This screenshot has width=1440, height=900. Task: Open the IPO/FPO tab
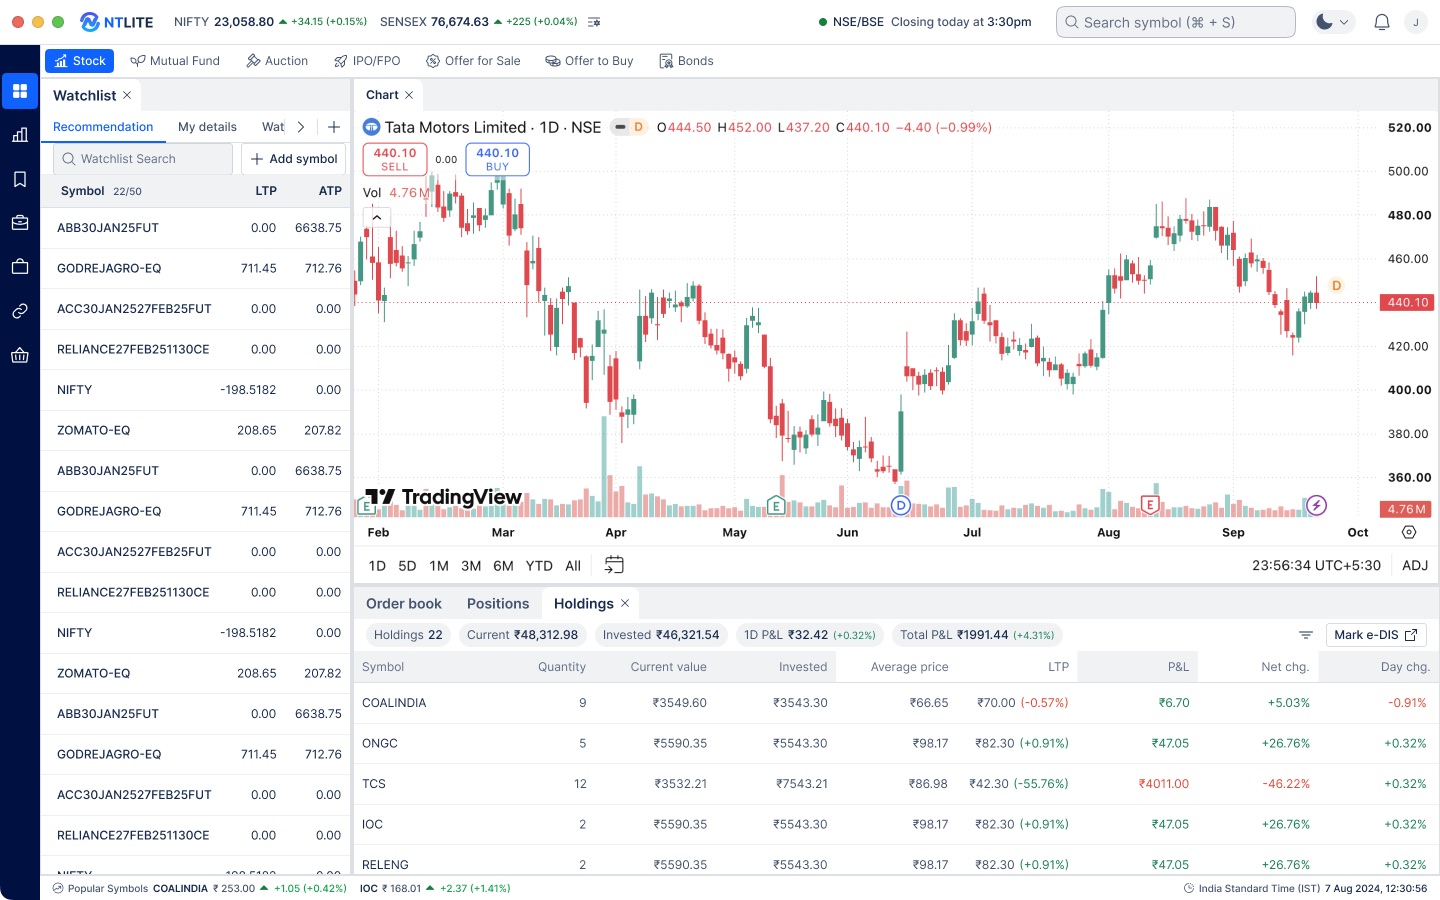(367, 61)
